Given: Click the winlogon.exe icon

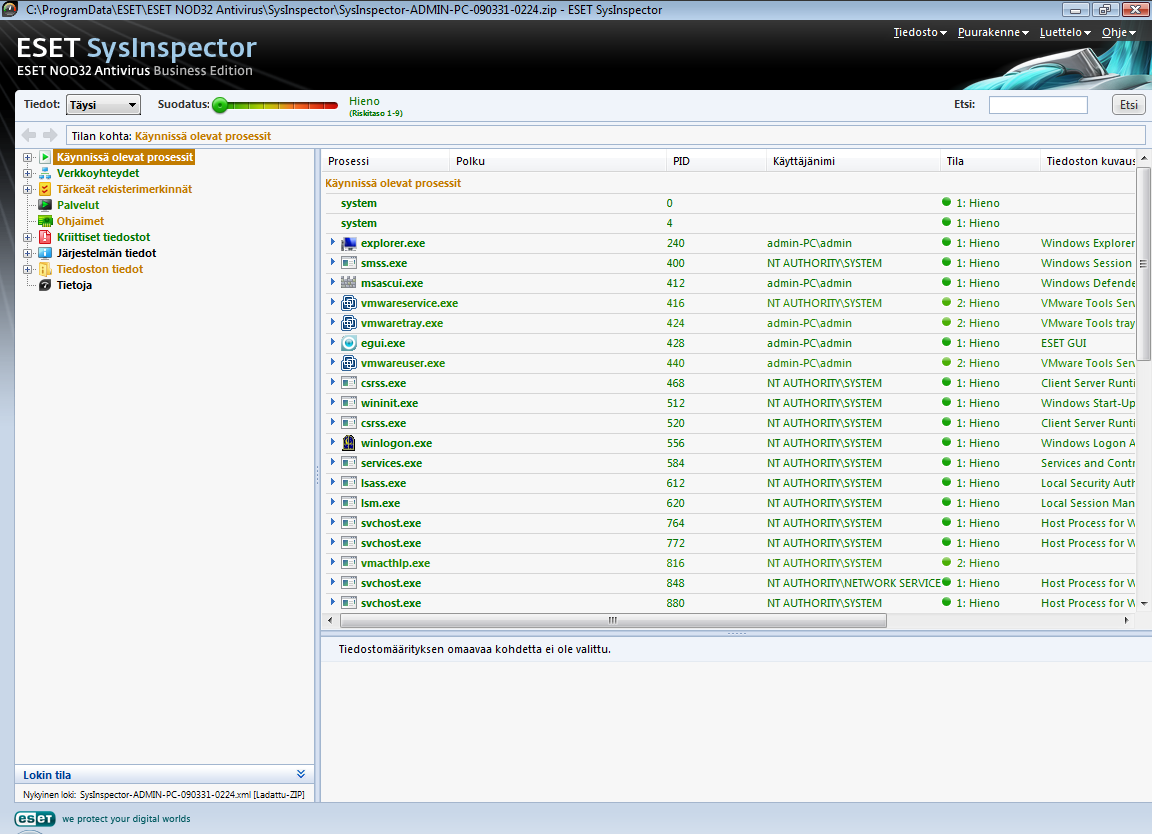Looking at the screenshot, I should [x=349, y=443].
